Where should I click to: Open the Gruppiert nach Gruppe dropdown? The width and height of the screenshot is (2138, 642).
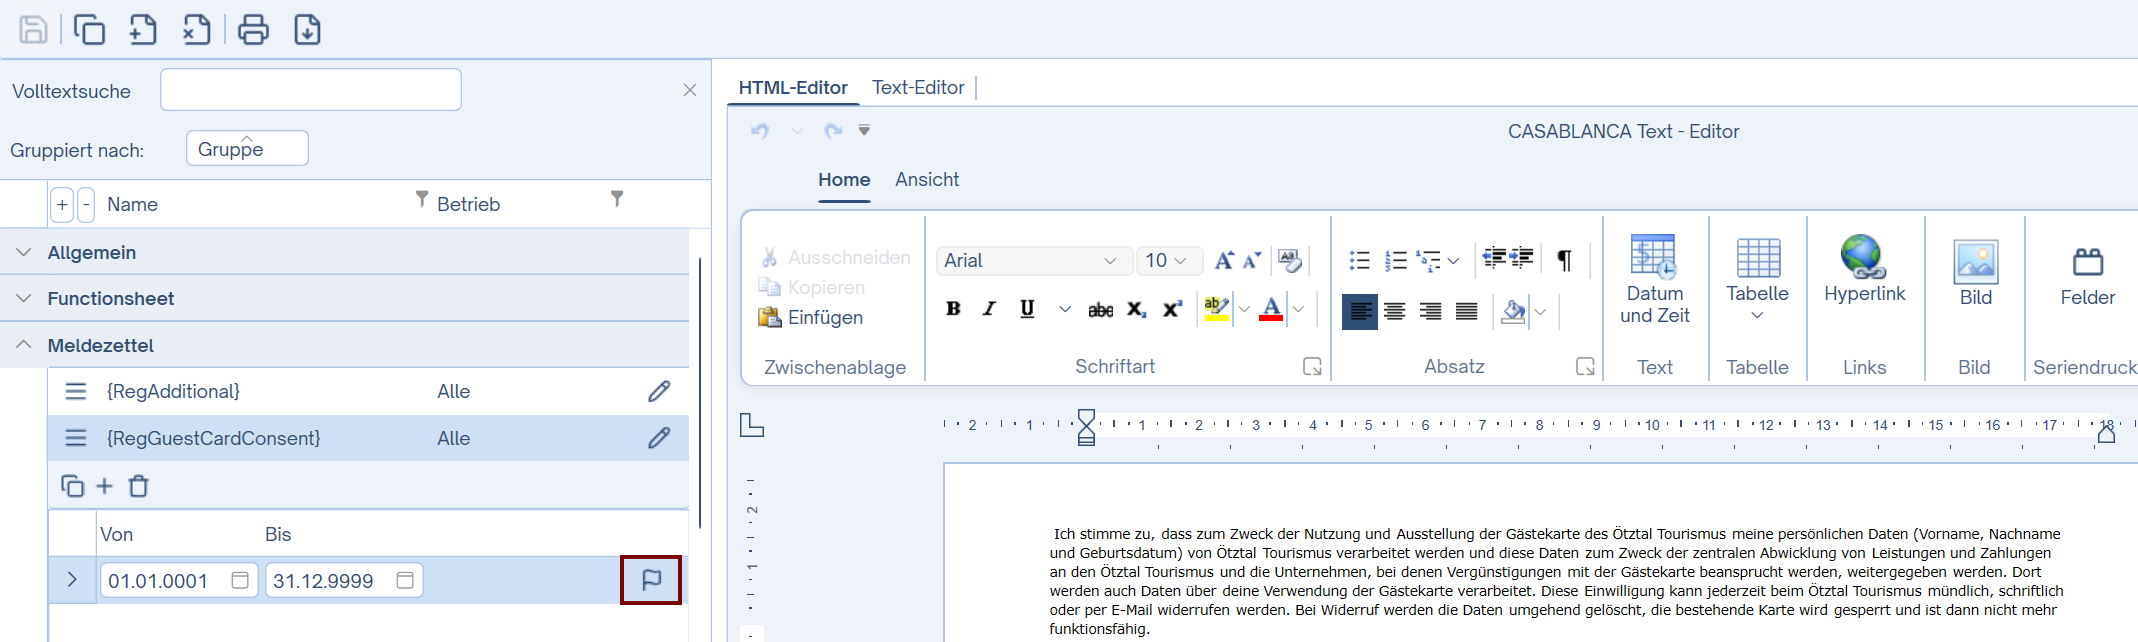247,148
